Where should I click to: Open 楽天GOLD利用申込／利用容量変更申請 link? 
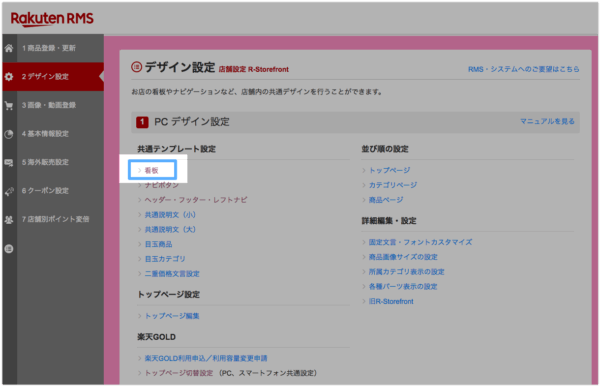(206, 359)
